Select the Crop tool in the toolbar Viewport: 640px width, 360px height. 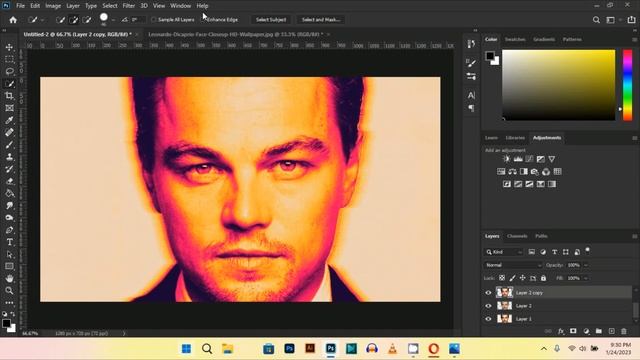pyautogui.click(x=9, y=96)
